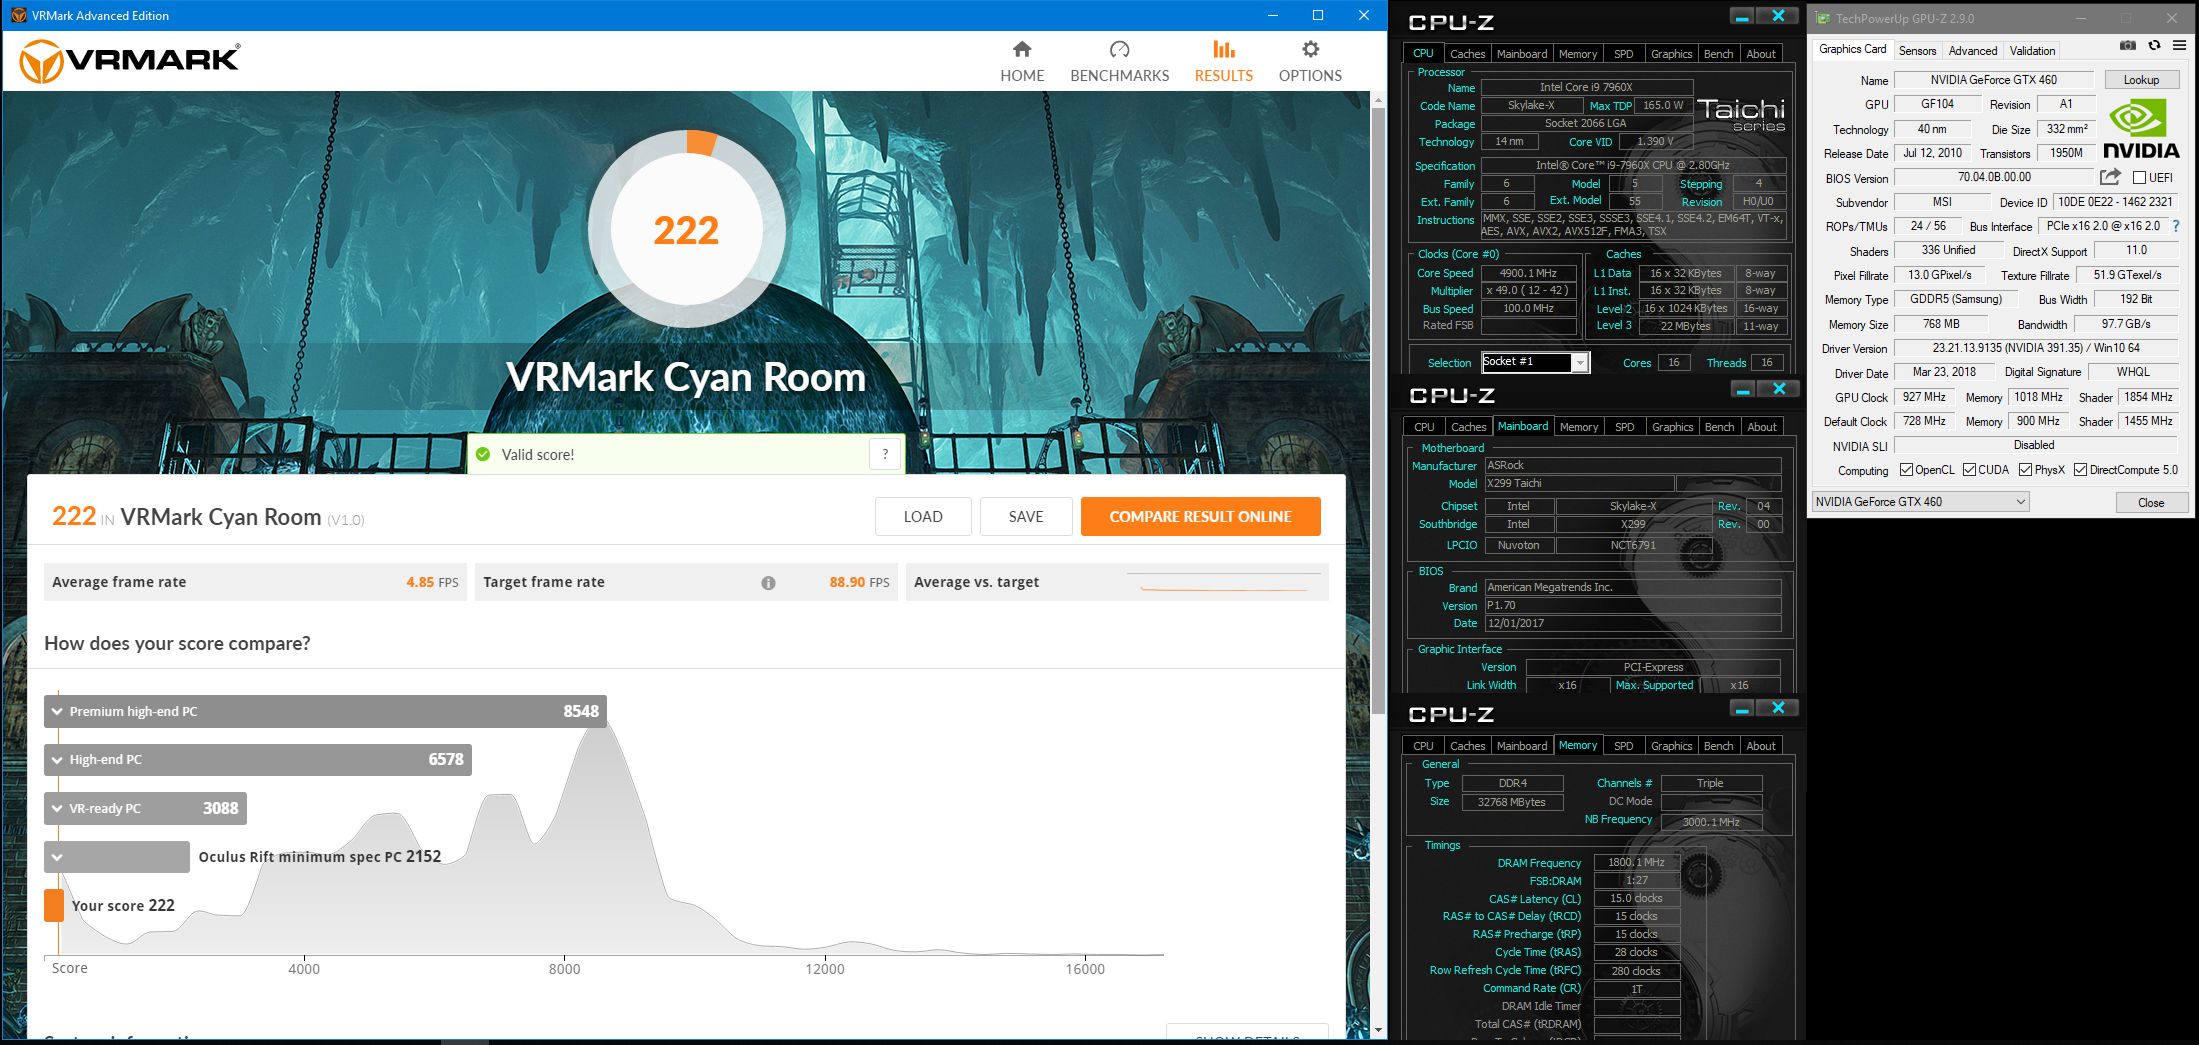Open the NVIDIA GeForce GTX 460 GPU dropdown

(1921, 502)
